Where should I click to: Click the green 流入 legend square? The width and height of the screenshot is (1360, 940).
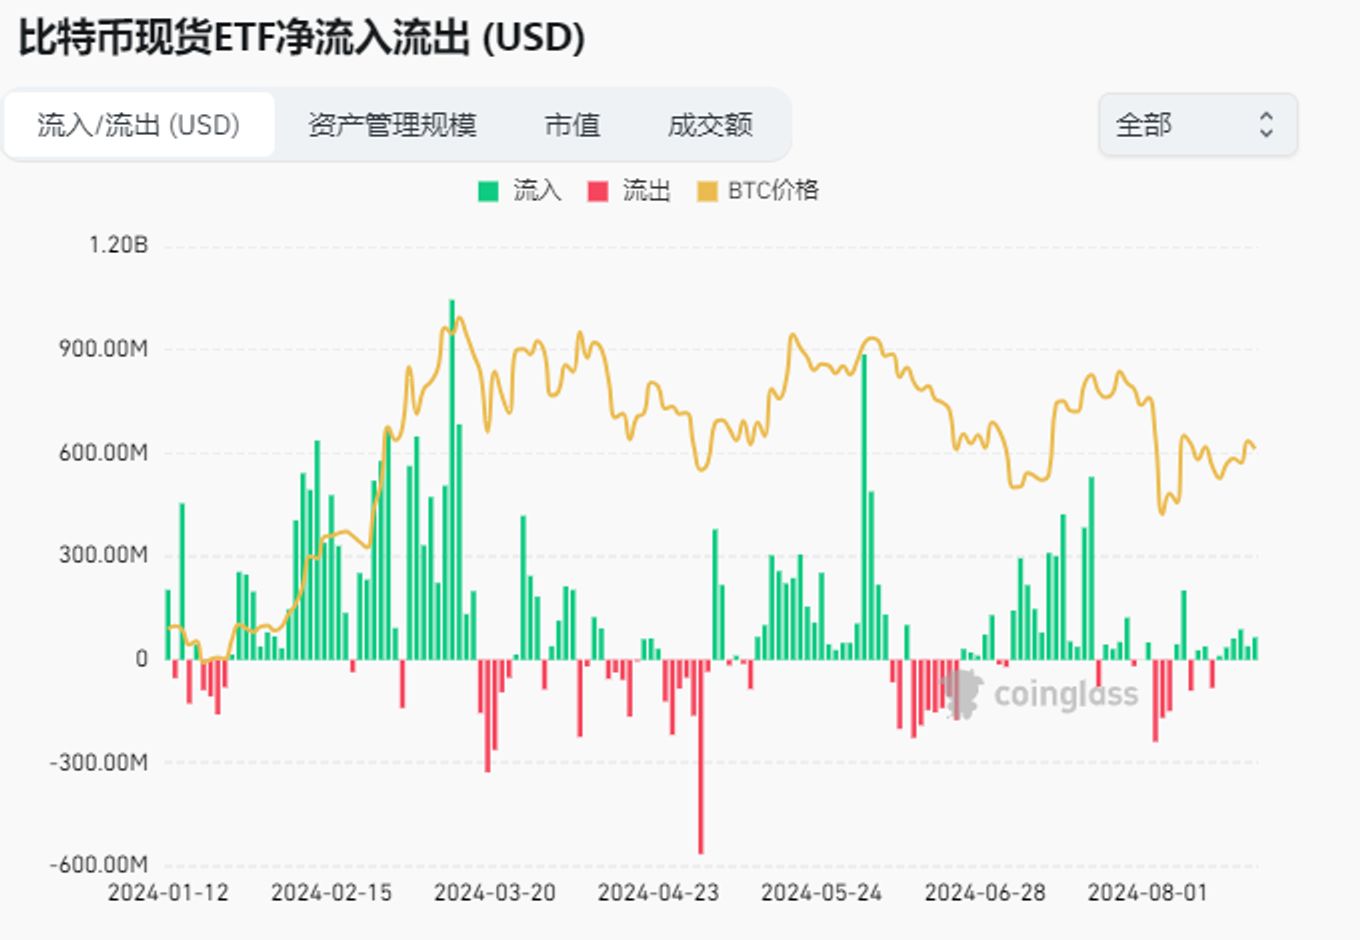(489, 188)
